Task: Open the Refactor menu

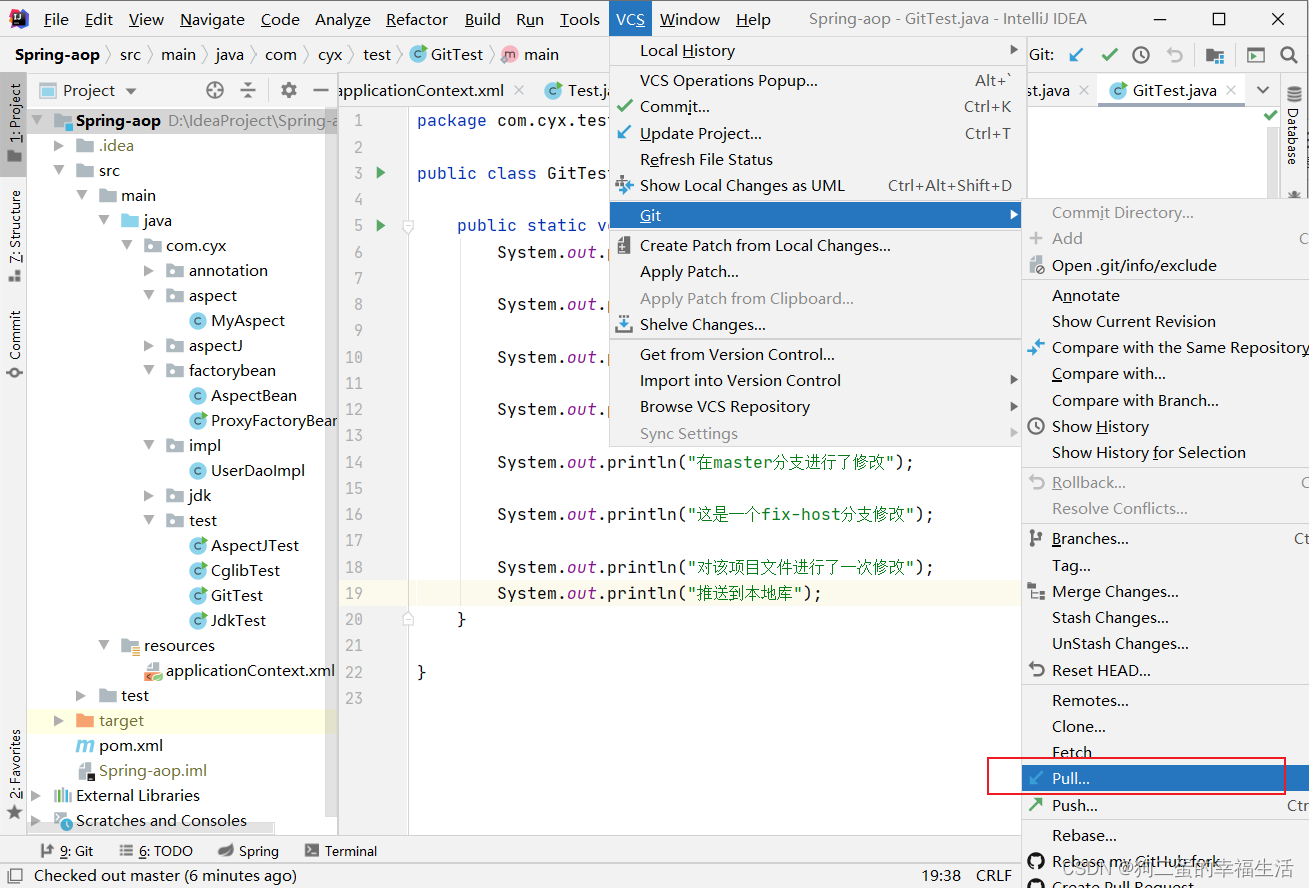Action: pos(417,19)
